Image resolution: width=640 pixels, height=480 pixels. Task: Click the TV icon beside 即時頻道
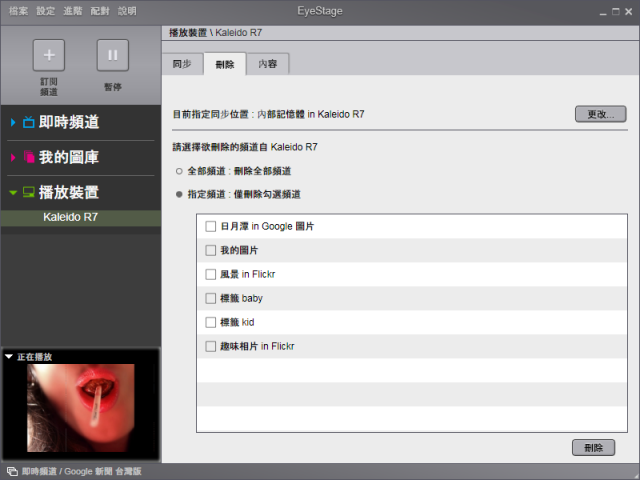point(28,122)
